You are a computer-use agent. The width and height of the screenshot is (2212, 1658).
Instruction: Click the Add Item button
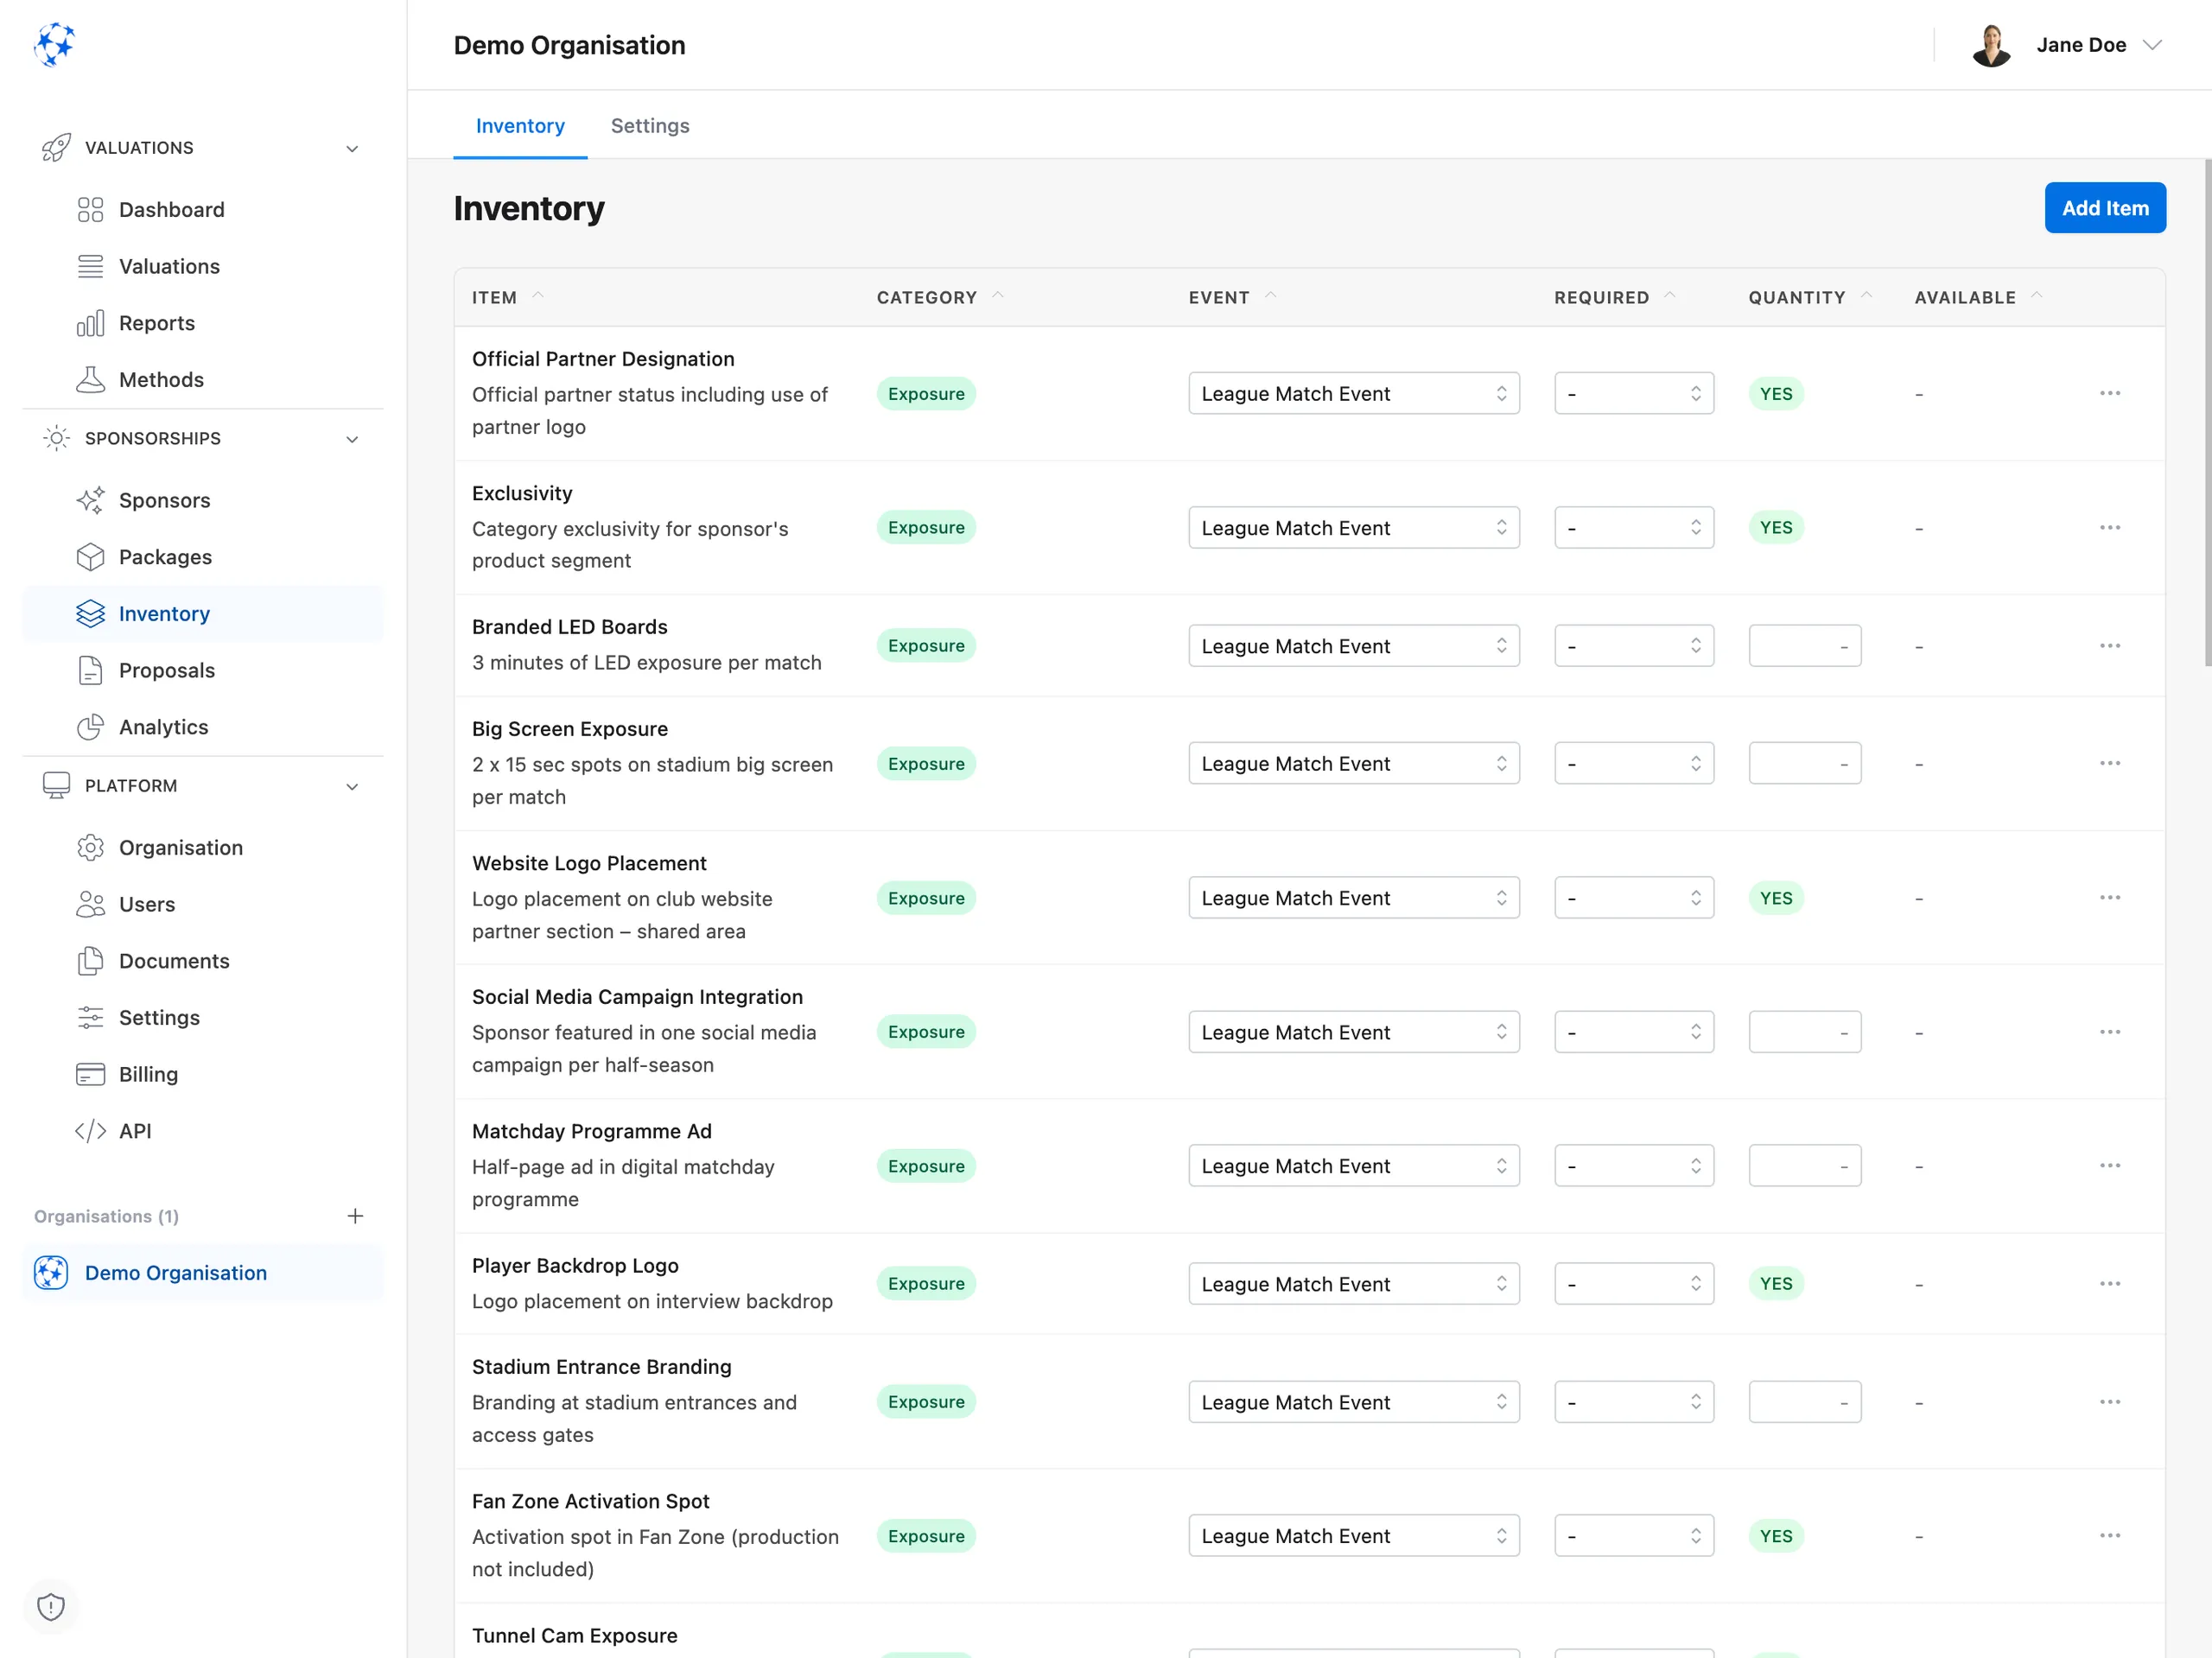(x=2105, y=208)
